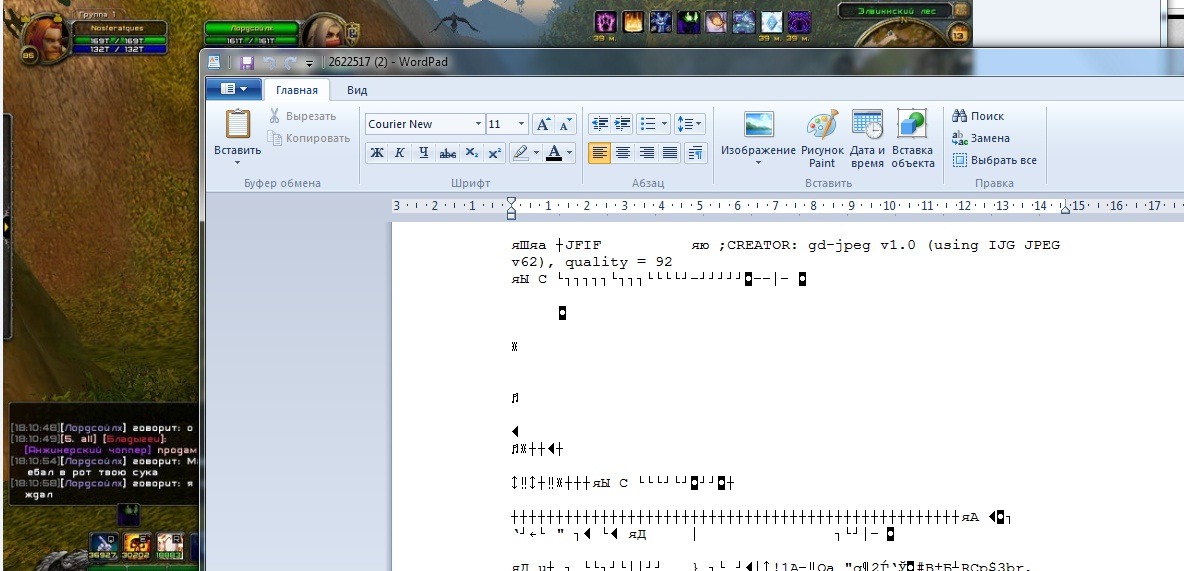
Task: Click the Рисунок Paint insert icon
Action: [x=822, y=124]
